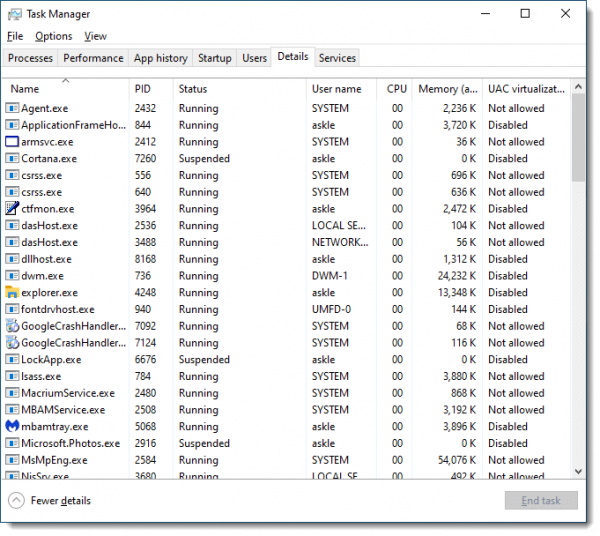Sort by the CPU column header
This screenshot has height=536, width=600.
[395, 89]
